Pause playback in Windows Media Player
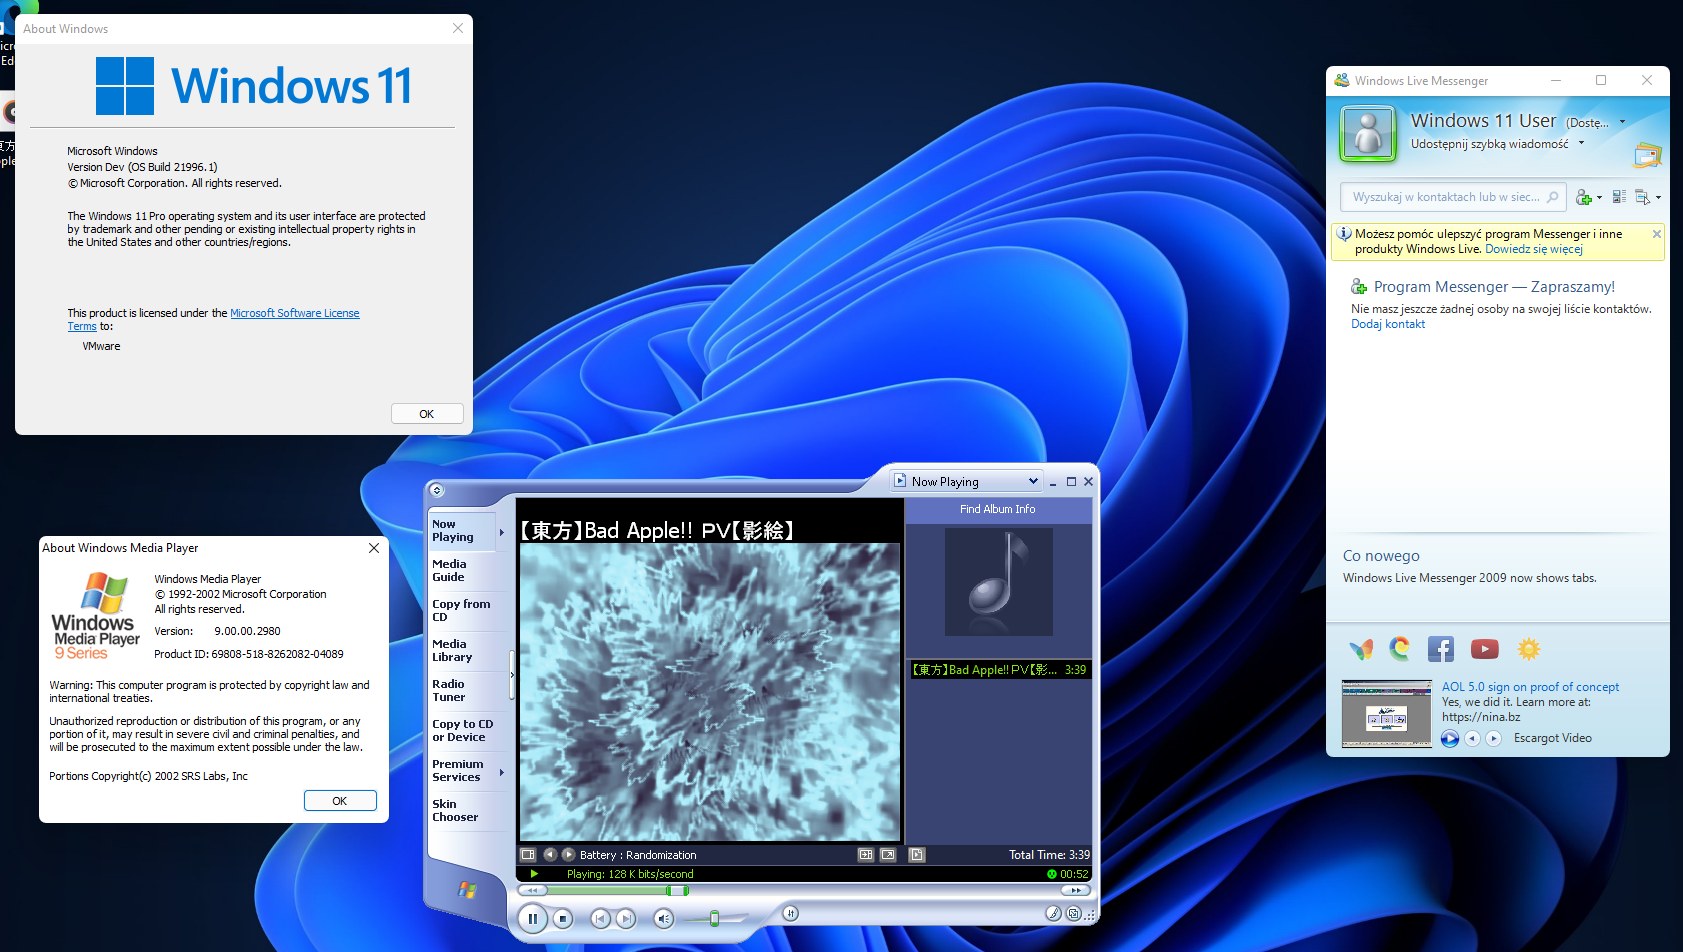The height and width of the screenshot is (952, 1683). click(x=532, y=918)
